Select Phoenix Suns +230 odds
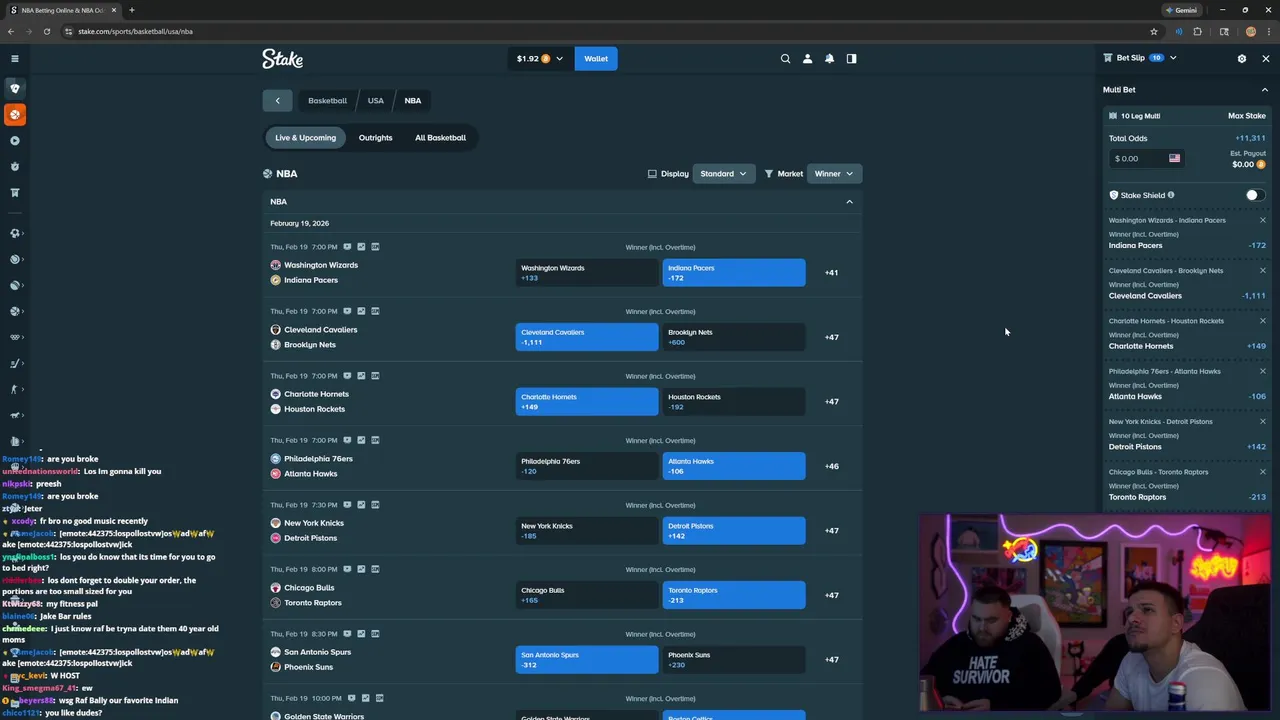Screen dimensions: 1280x720 coord(734,660)
